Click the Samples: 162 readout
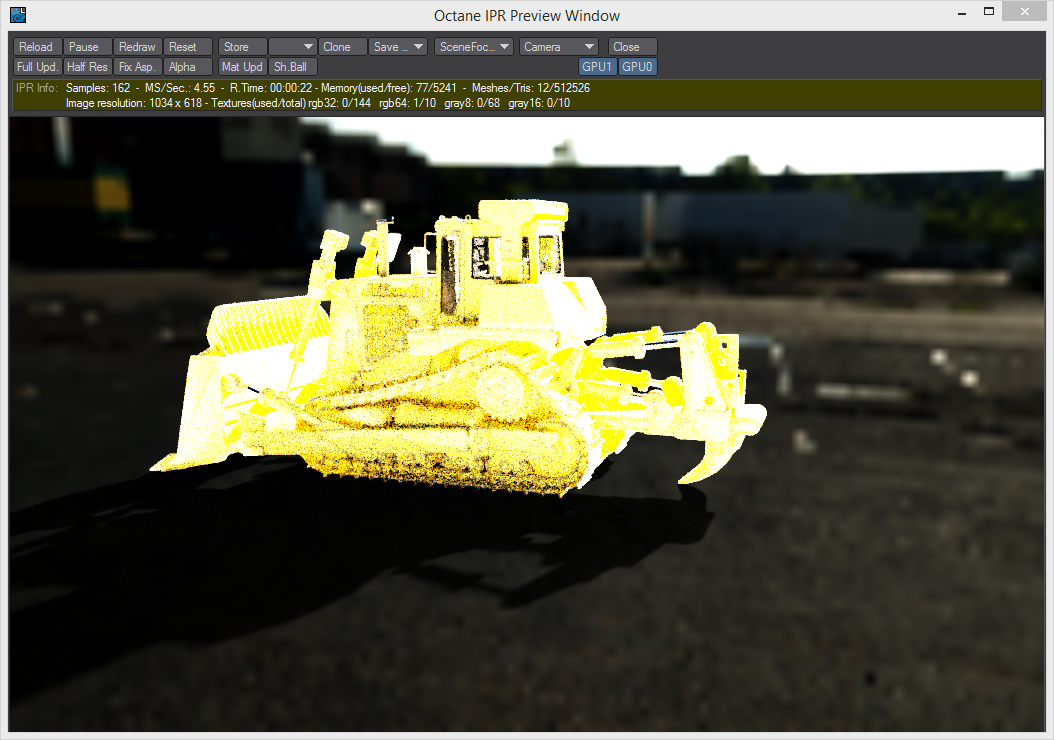Image resolution: width=1054 pixels, height=740 pixels. [x=98, y=88]
